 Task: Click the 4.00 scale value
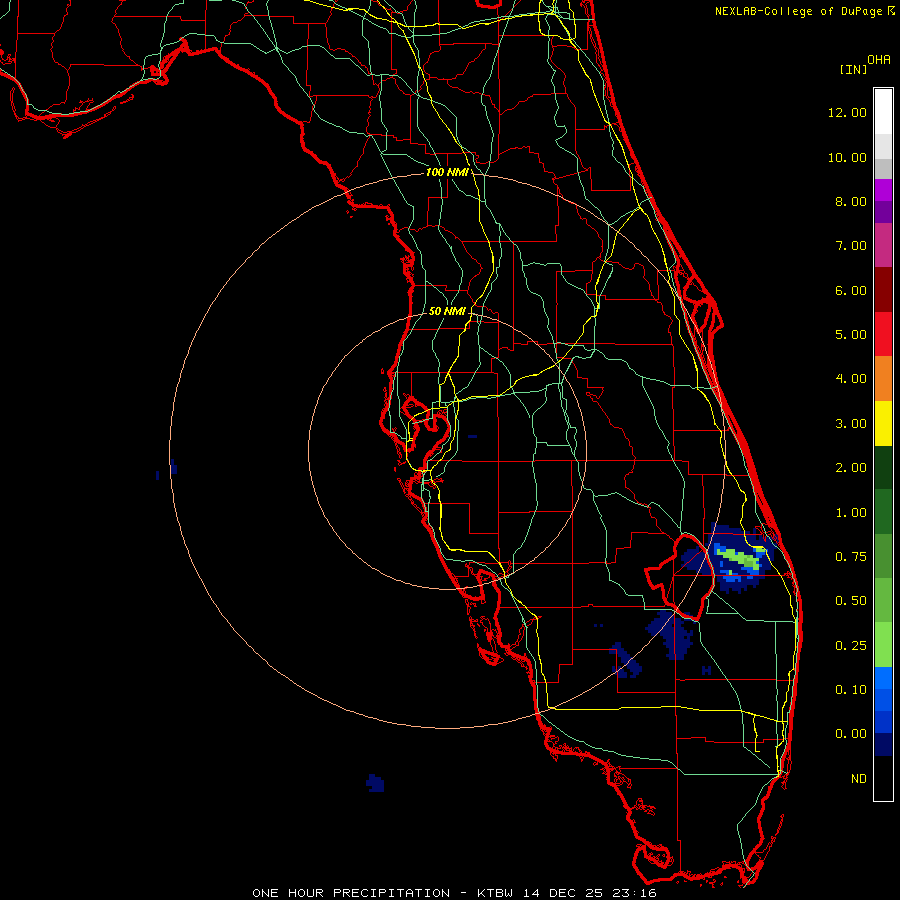coord(851,379)
